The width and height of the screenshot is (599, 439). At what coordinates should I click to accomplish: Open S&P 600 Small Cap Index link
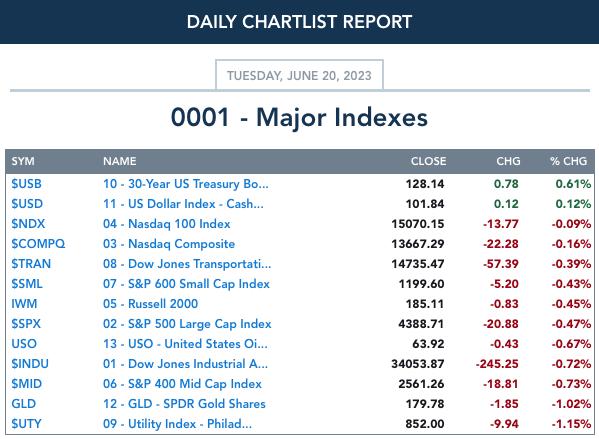[186, 284]
